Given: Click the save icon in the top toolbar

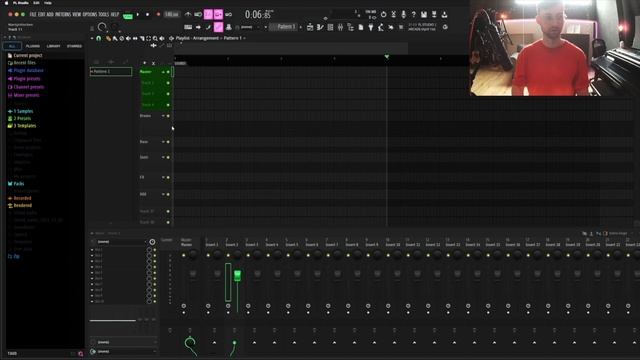Looking at the screenshot, I should point(424,15).
